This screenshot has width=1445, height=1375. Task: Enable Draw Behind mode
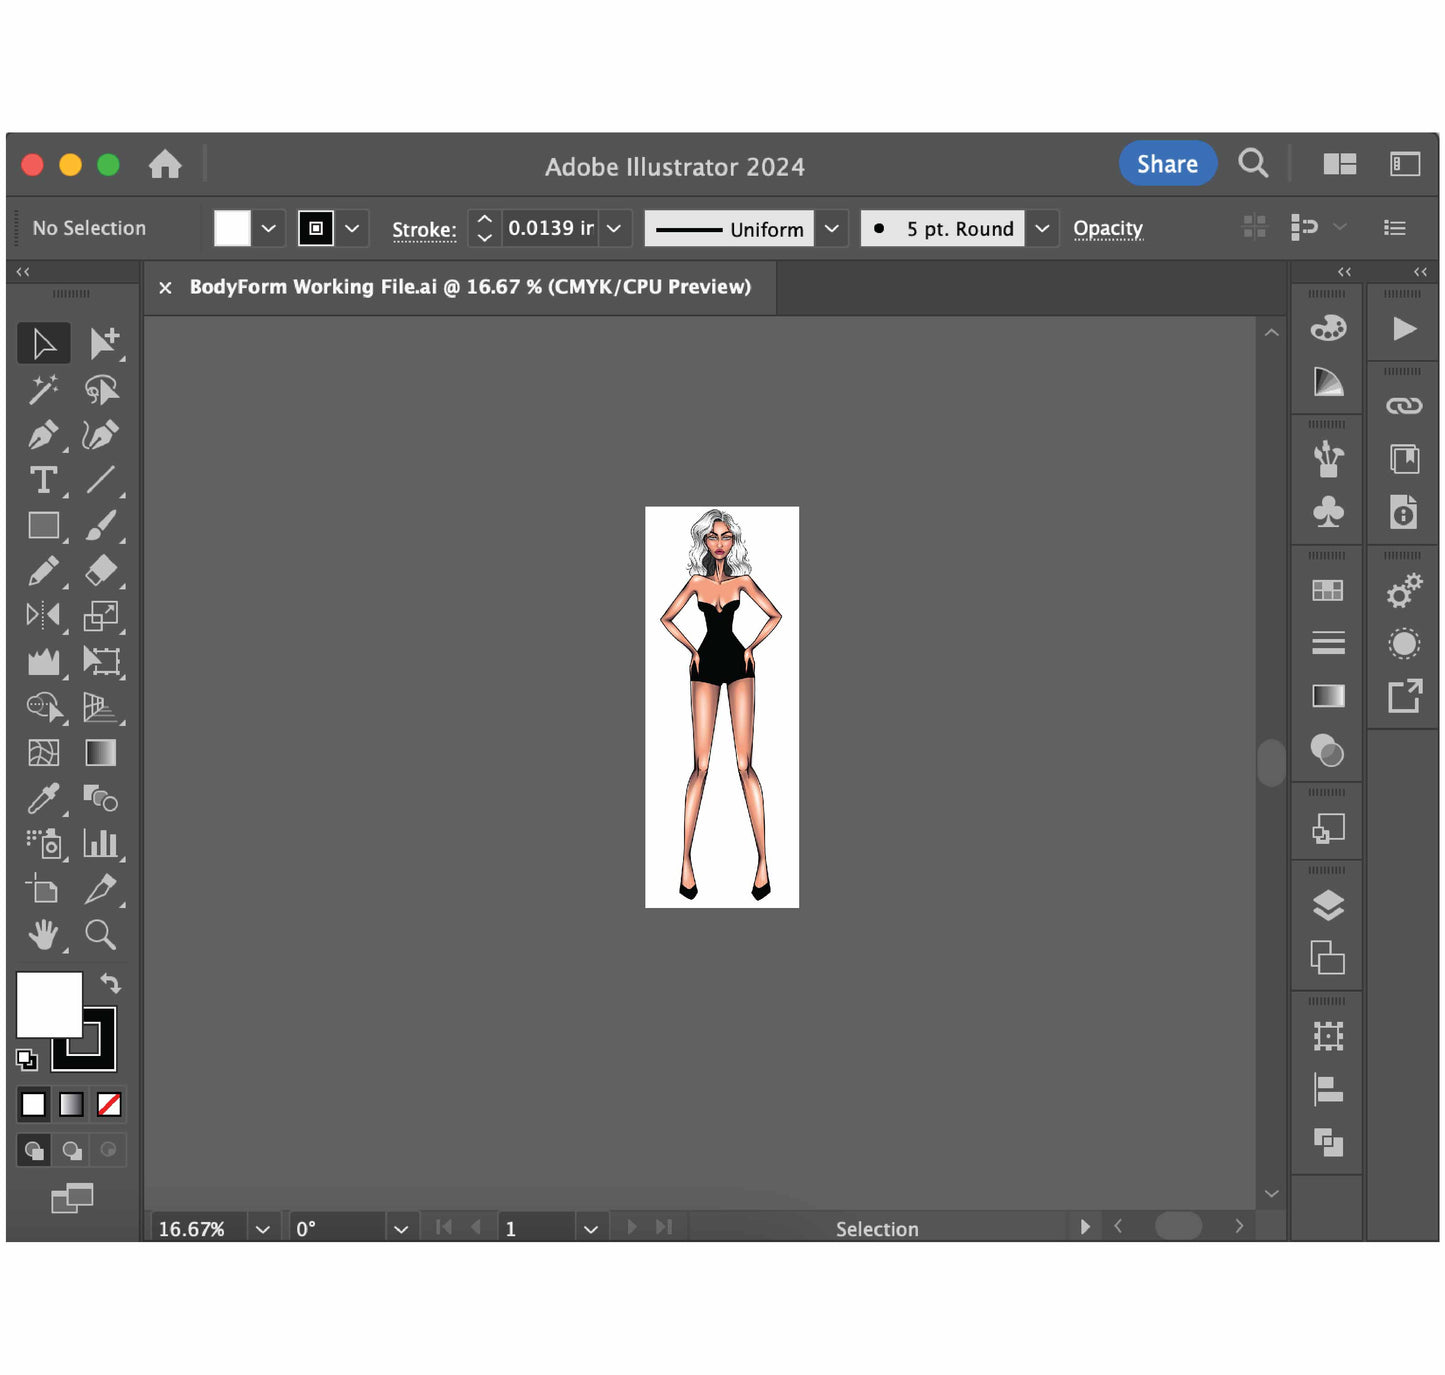(x=72, y=1150)
